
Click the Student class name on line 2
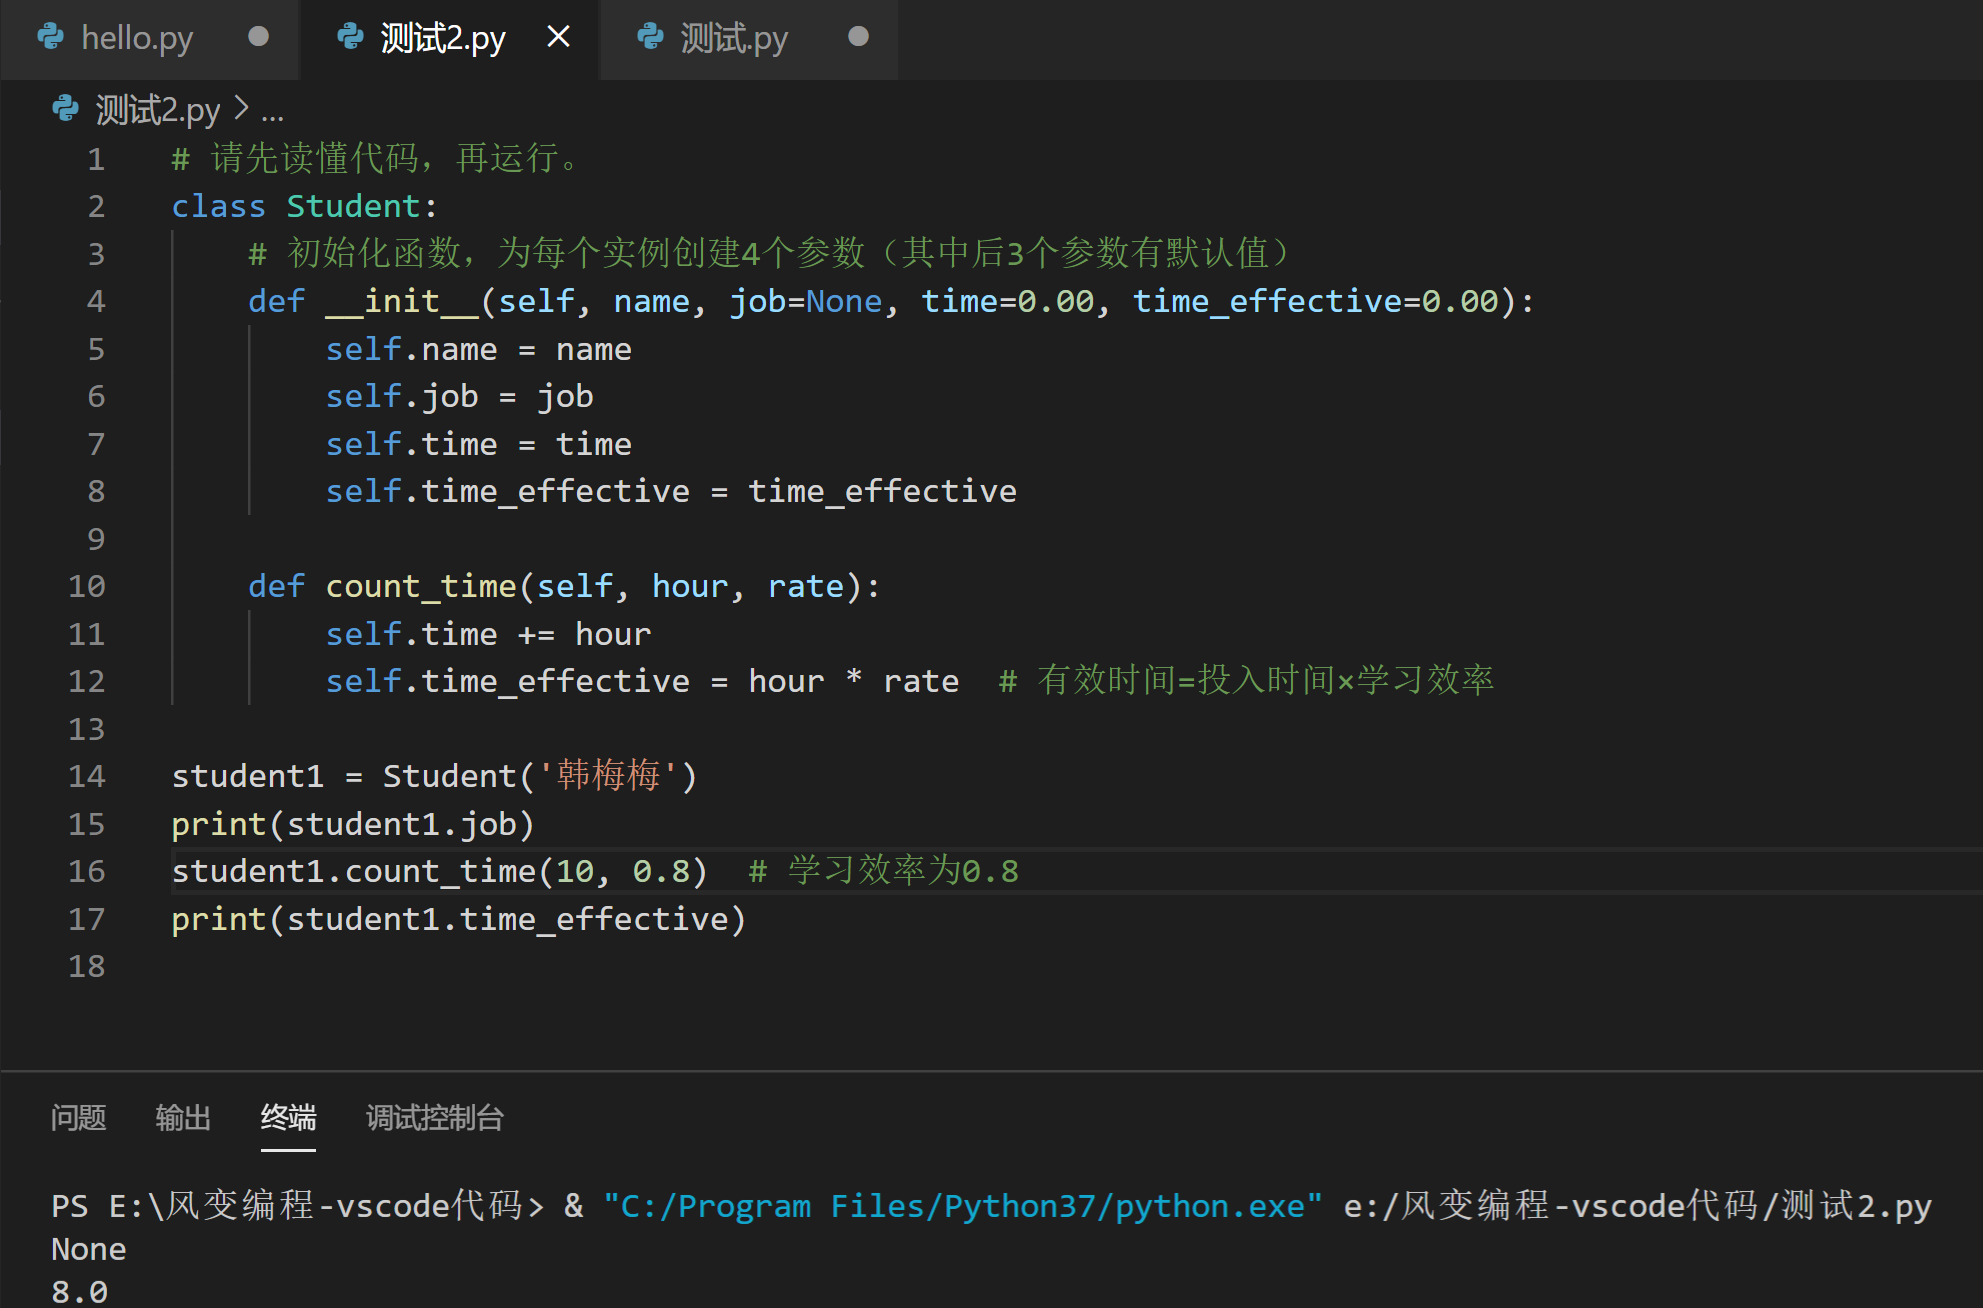click(x=353, y=206)
